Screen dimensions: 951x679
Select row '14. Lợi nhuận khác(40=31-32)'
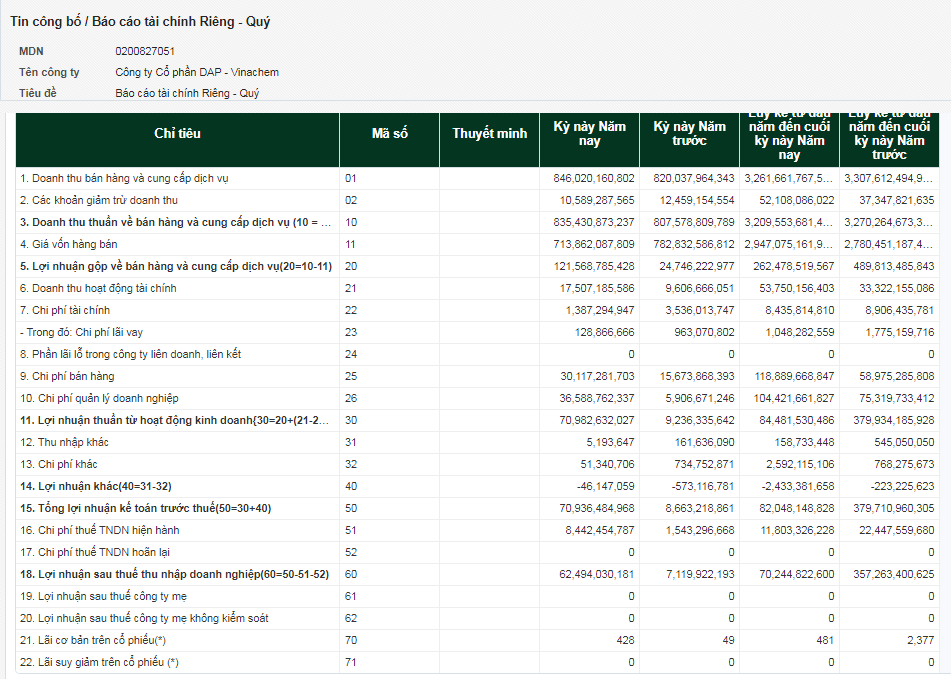point(477,486)
